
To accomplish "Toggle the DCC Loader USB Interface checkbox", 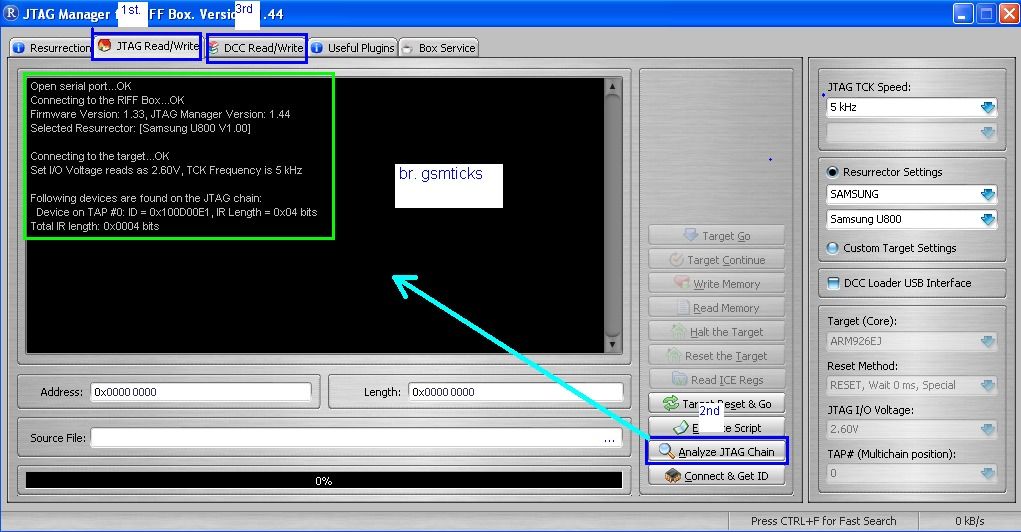I will click(833, 283).
